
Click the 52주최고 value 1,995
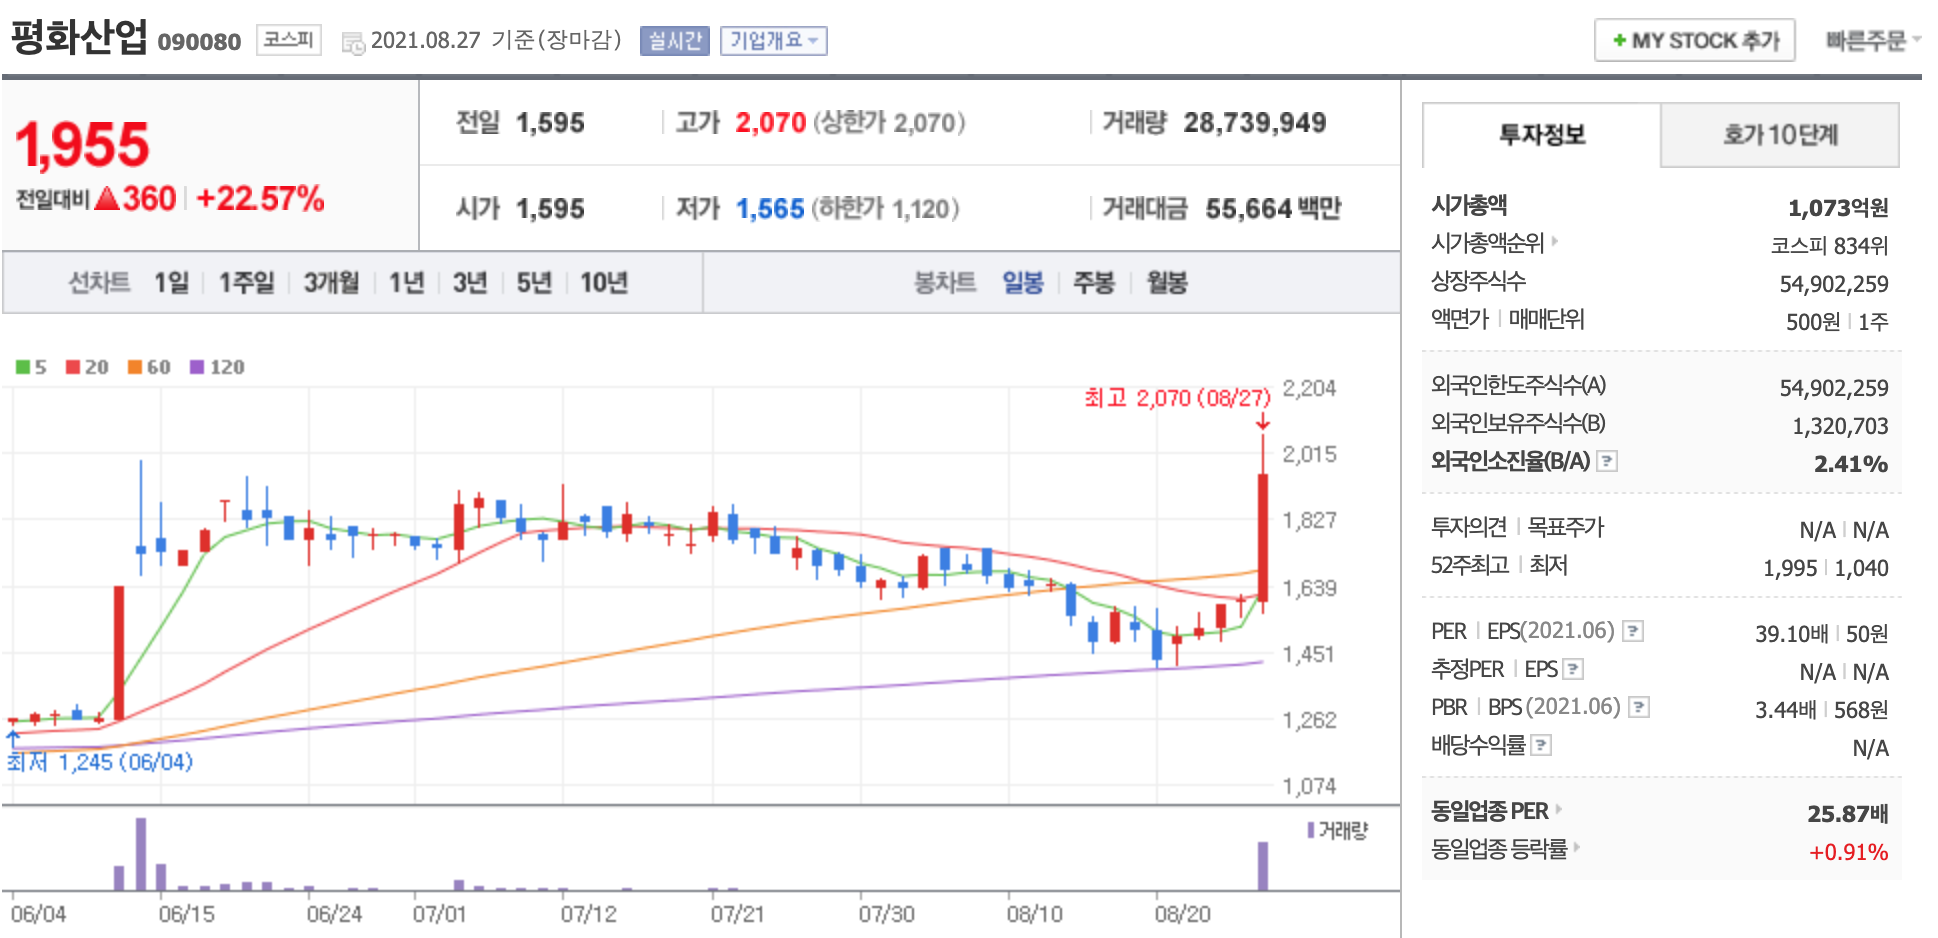1790,568
